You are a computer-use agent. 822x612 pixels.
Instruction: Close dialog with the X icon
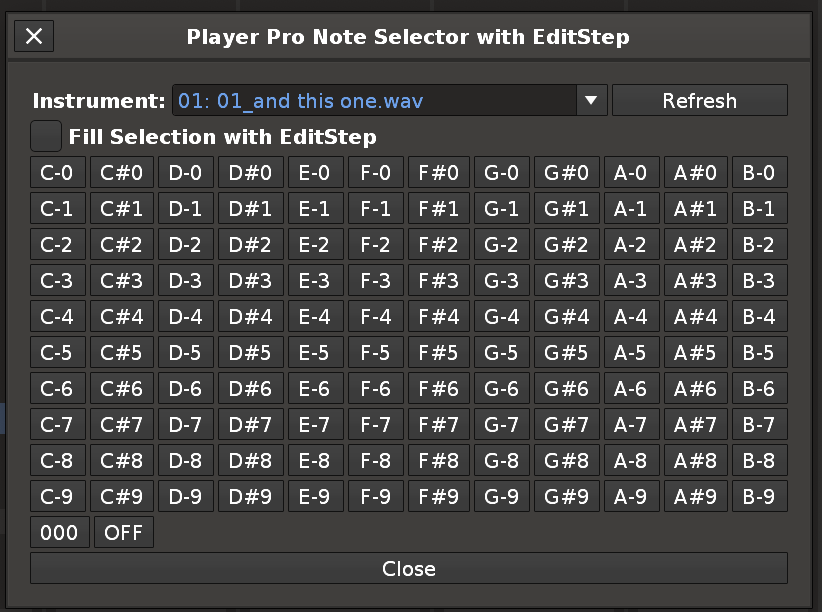[x=34, y=37]
